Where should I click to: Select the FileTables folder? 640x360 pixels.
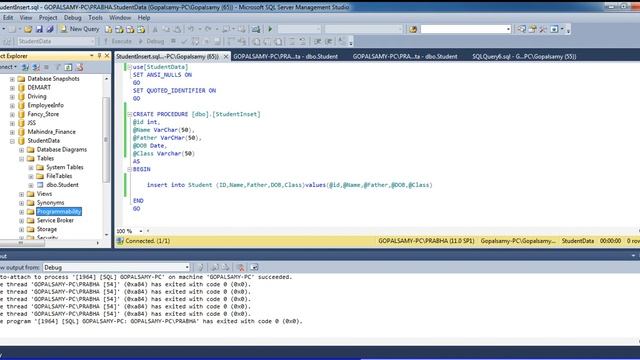tap(59, 176)
